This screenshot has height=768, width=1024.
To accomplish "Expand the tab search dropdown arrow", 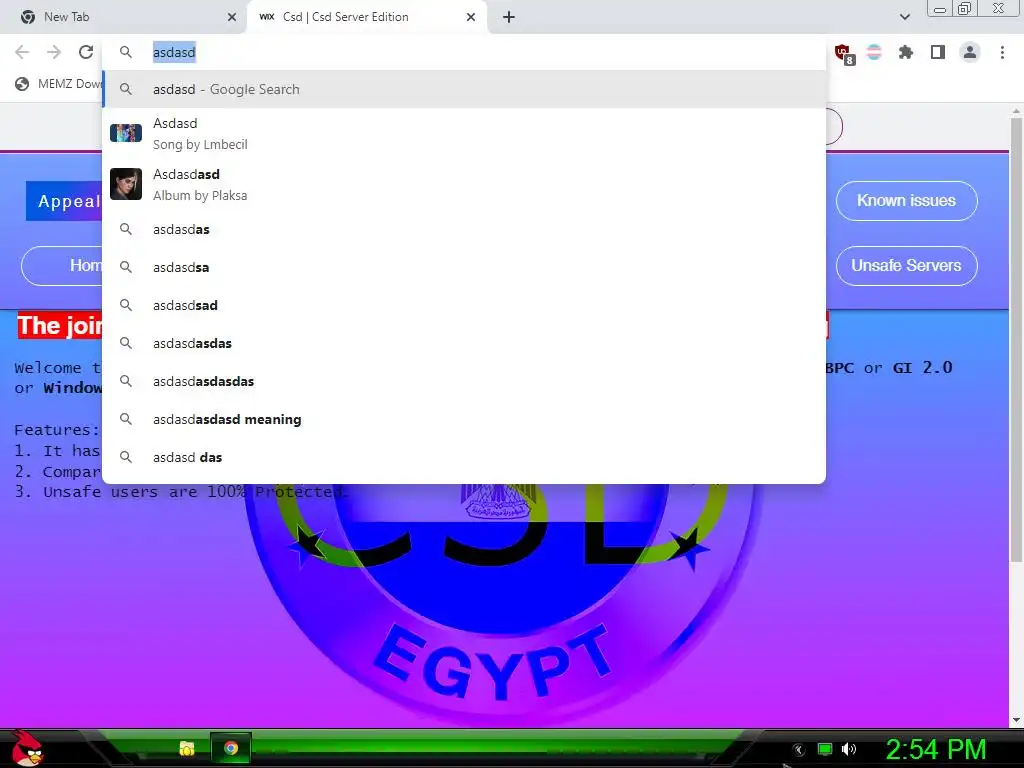I will (905, 17).
